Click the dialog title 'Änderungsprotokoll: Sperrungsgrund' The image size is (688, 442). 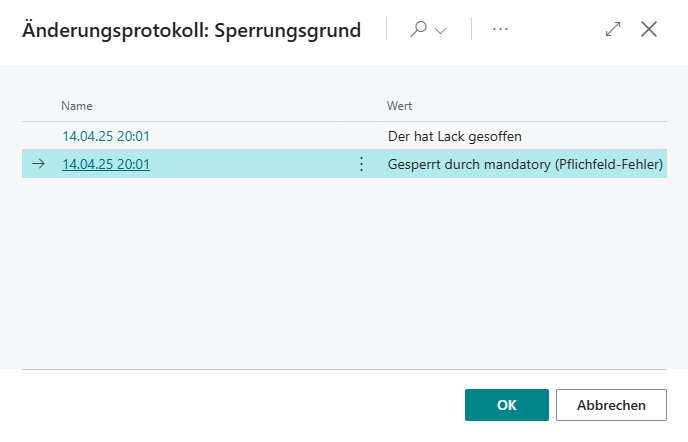click(192, 30)
